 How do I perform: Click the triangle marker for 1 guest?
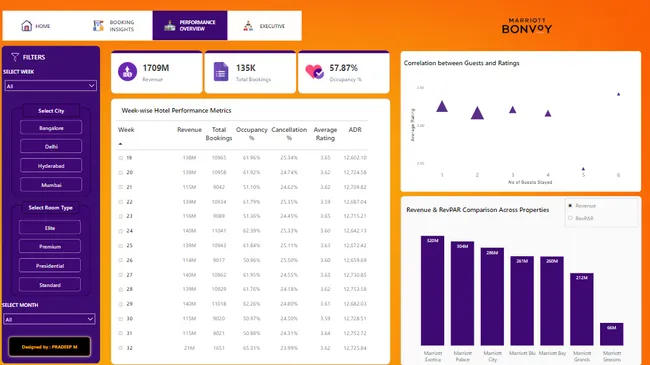(x=442, y=107)
